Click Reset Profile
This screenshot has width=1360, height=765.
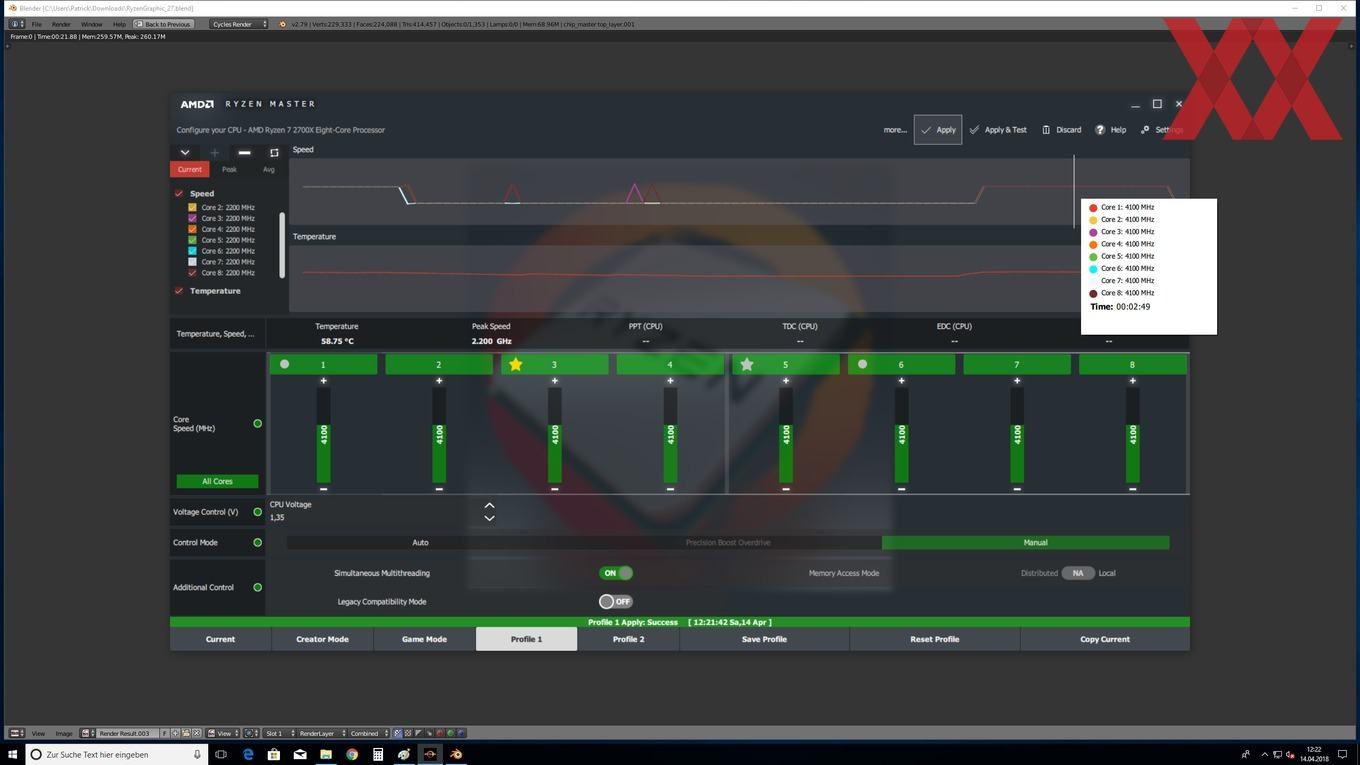coord(934,639)
